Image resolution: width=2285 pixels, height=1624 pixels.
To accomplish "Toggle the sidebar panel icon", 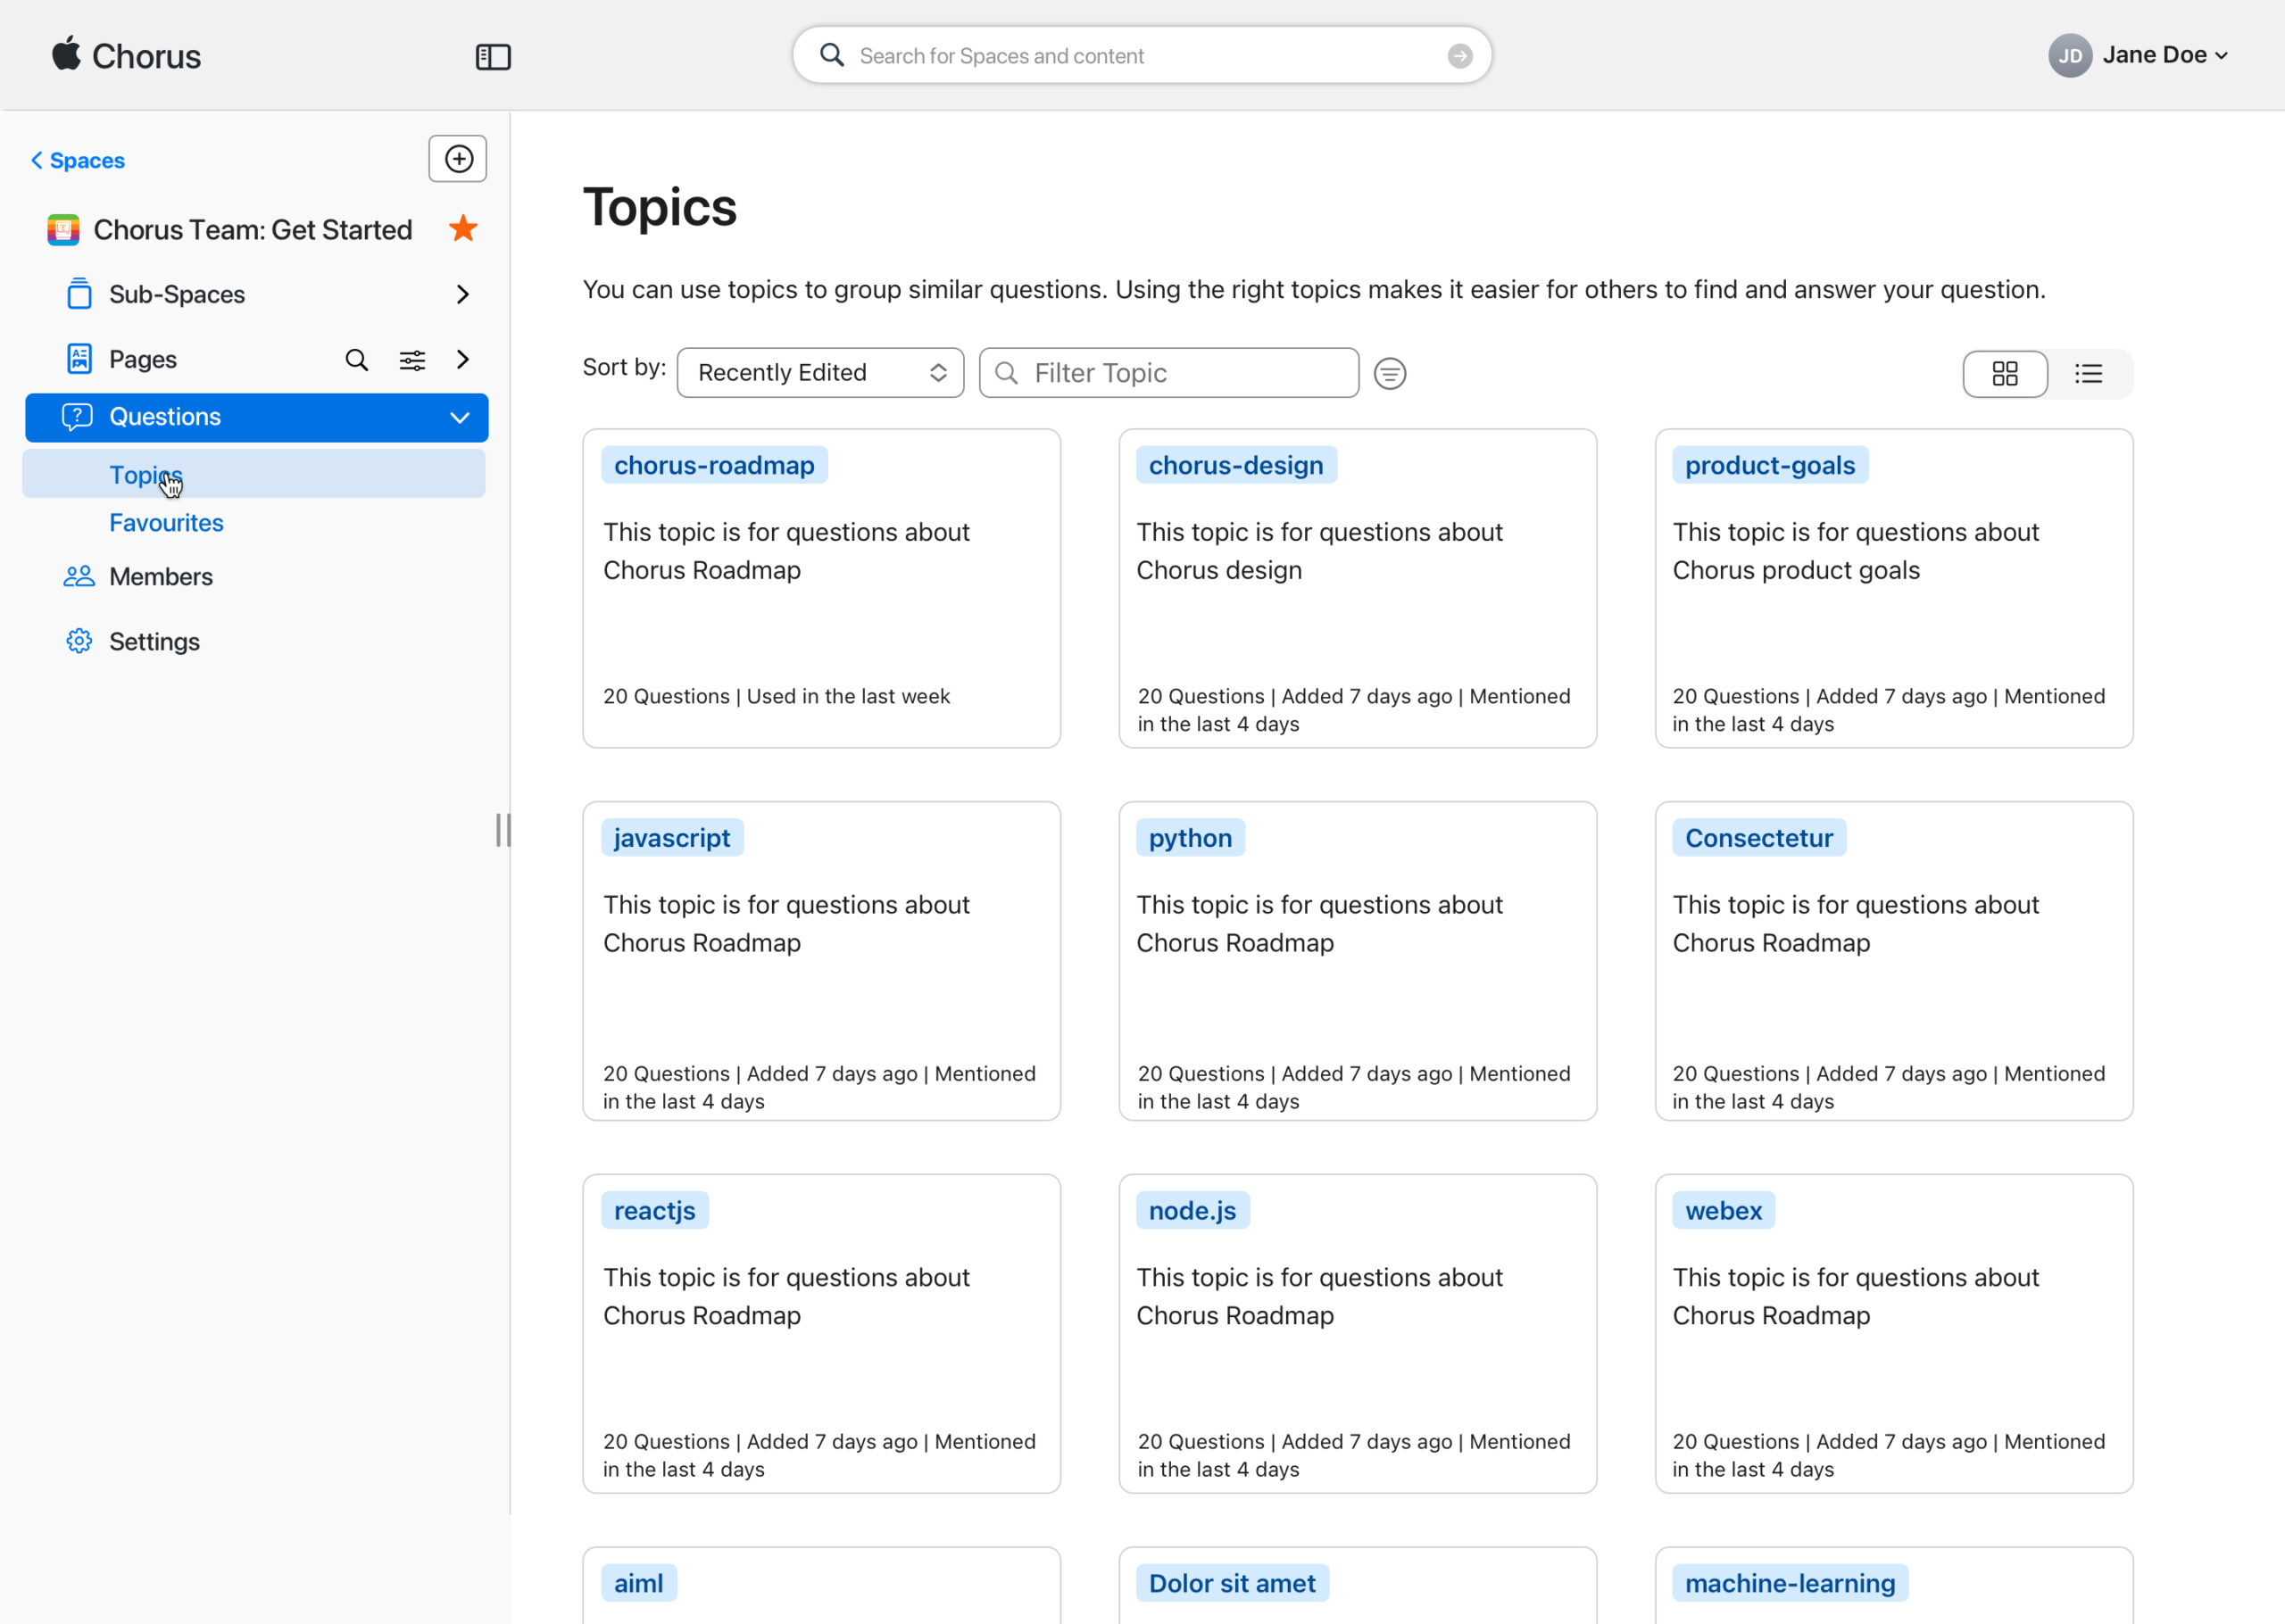I will coord(493,57).
